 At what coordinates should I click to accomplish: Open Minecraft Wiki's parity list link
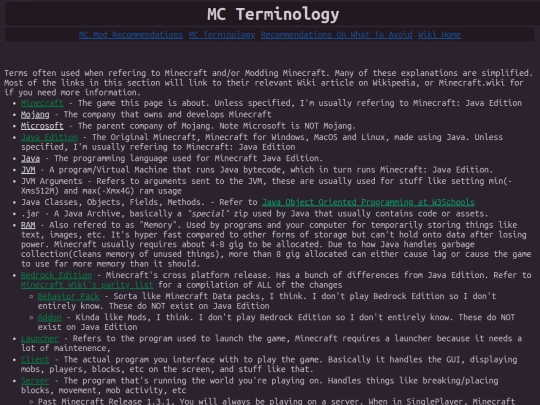(x=87, y=285)
